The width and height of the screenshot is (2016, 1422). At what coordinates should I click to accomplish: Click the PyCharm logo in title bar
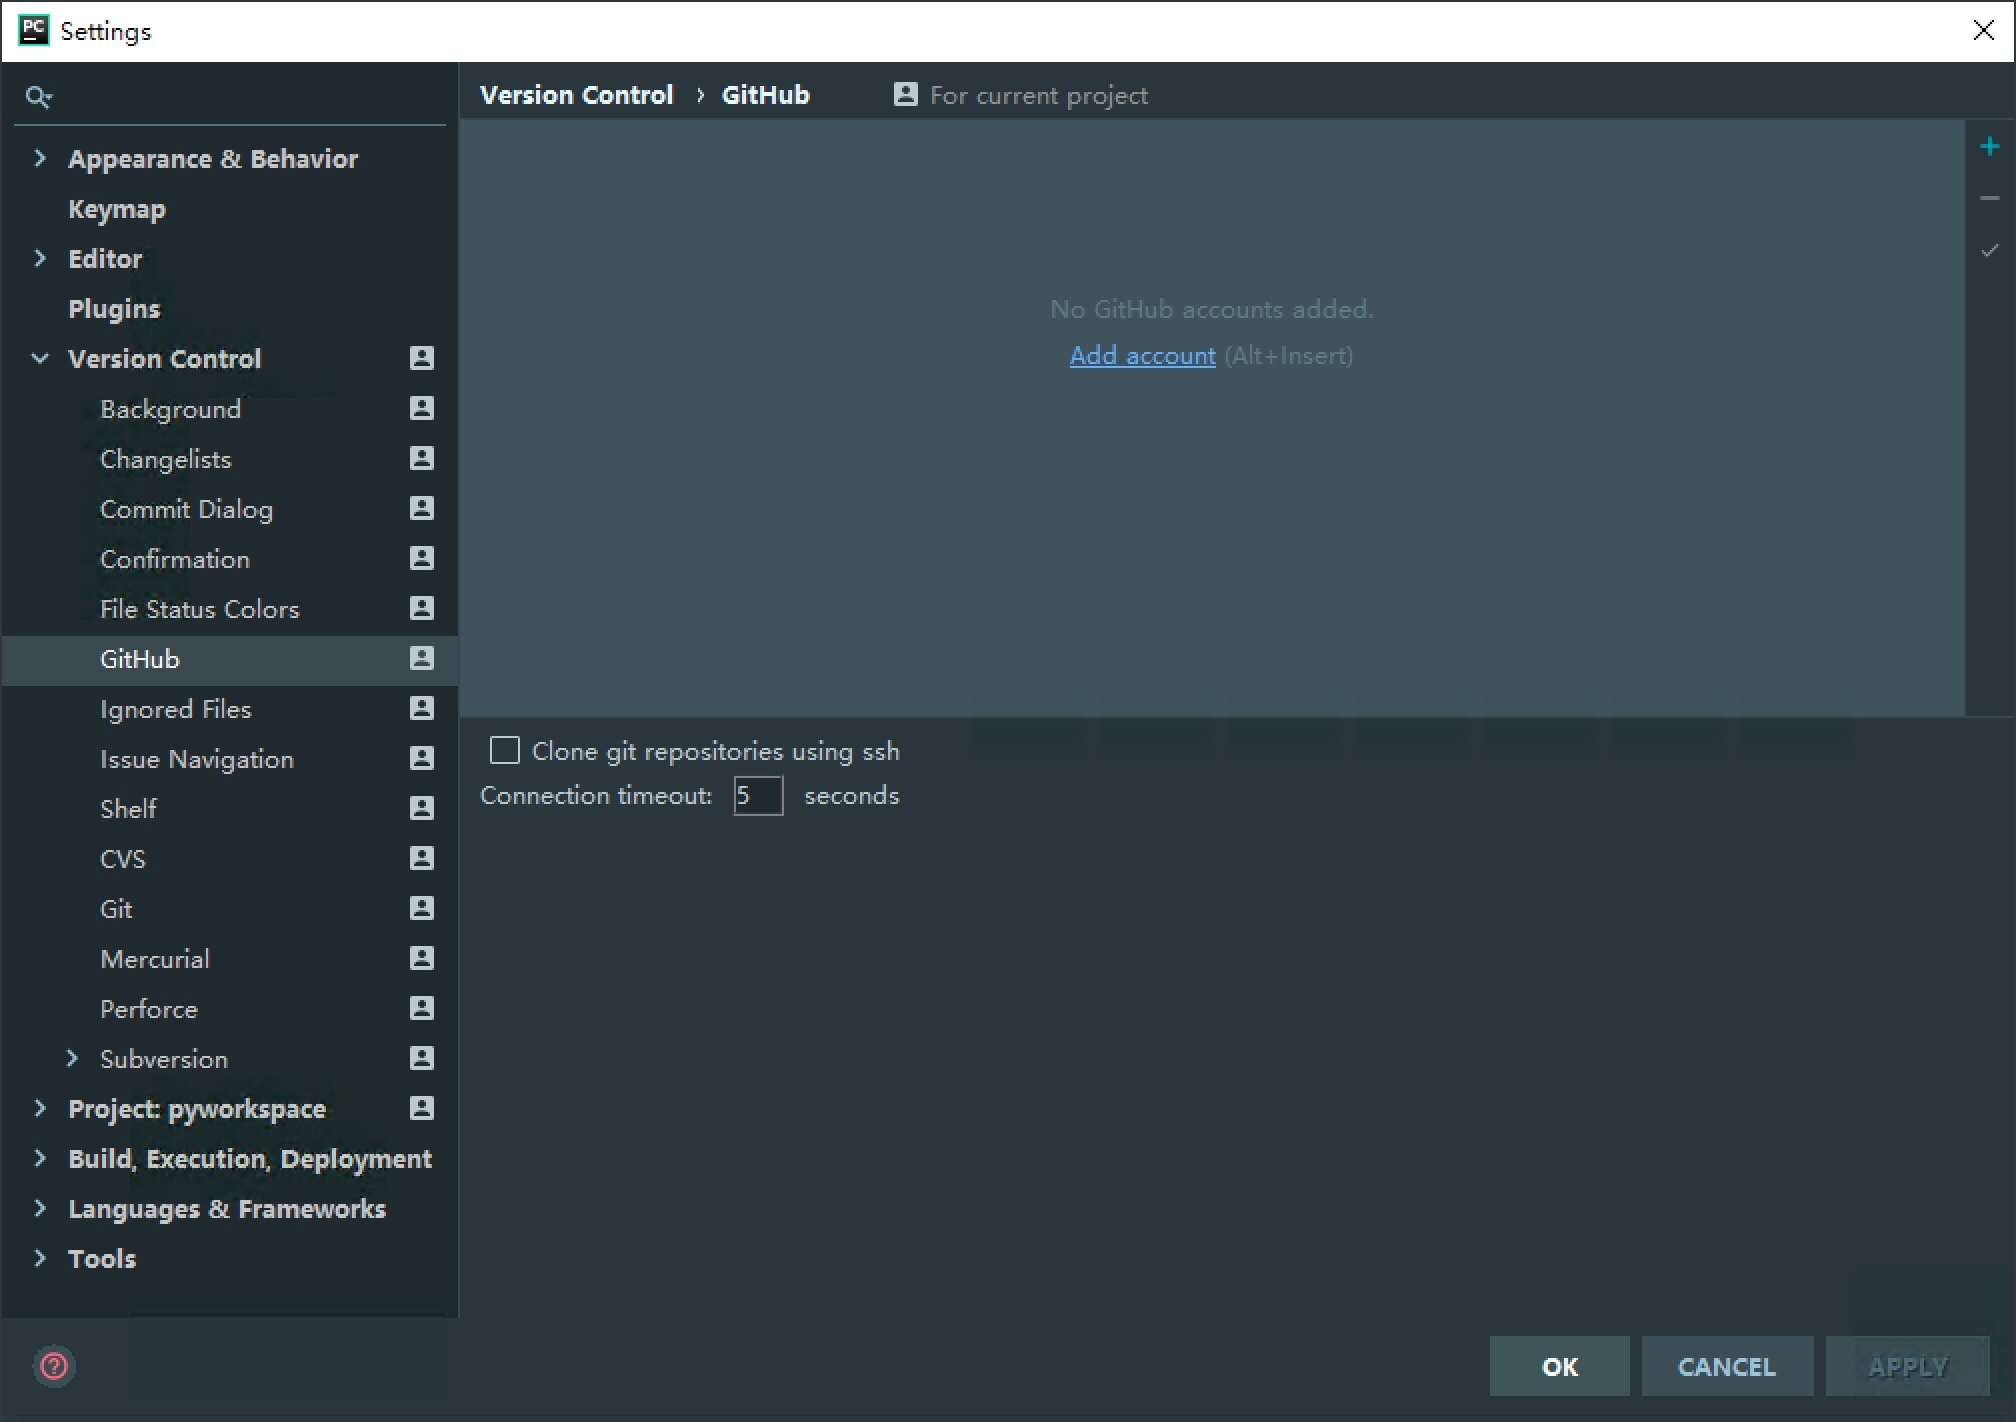[x=34, y=30]
